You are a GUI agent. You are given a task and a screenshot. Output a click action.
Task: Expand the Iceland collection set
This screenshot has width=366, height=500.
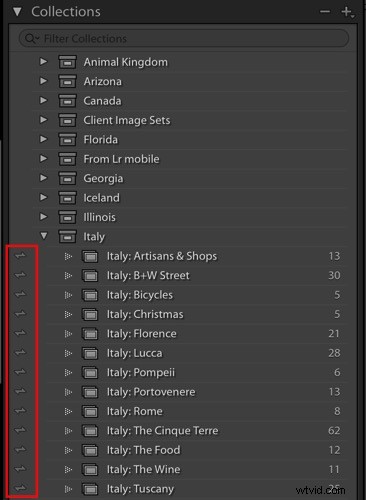click(x=43, y=197)
